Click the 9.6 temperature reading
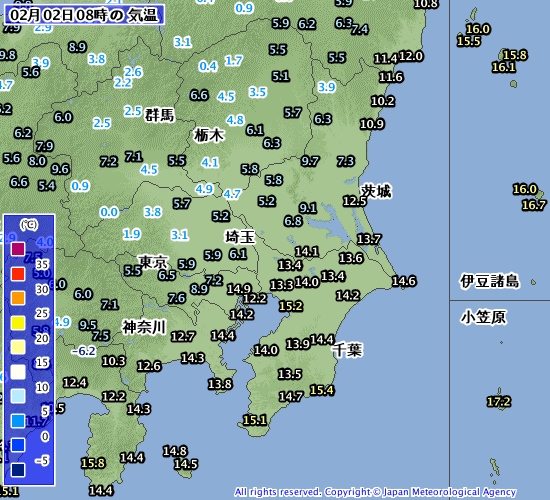550x500 pixels. [60, 169]
